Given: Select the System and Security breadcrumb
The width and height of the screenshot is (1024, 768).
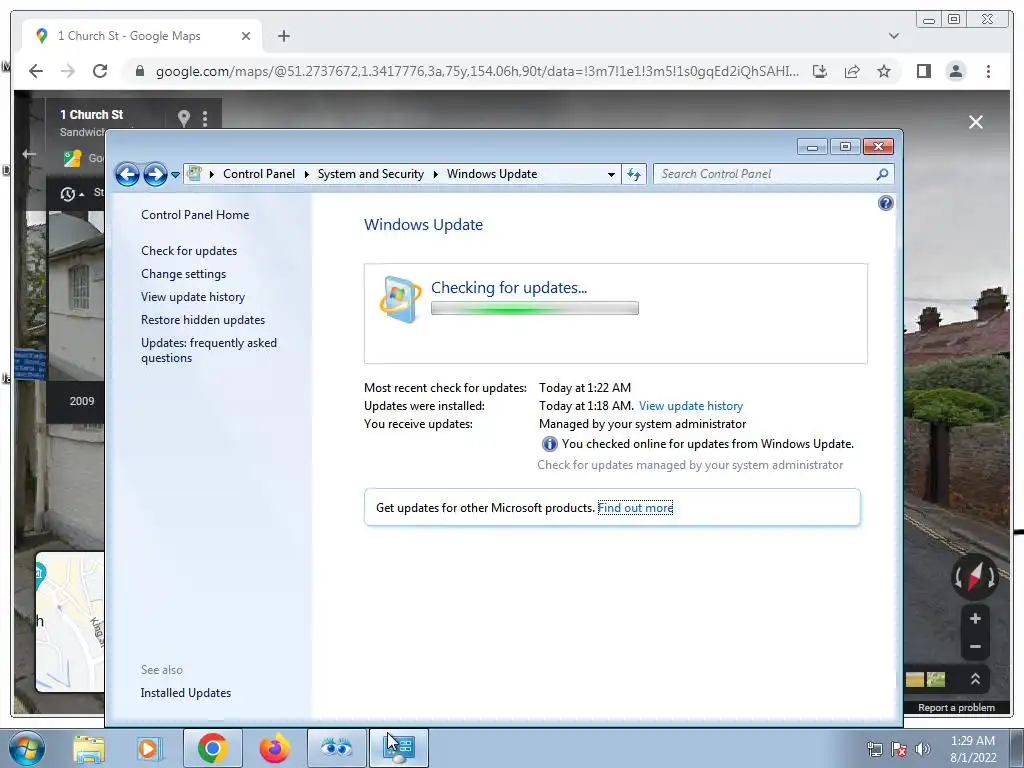Looking at the screenshot, I should pos(370,174).
